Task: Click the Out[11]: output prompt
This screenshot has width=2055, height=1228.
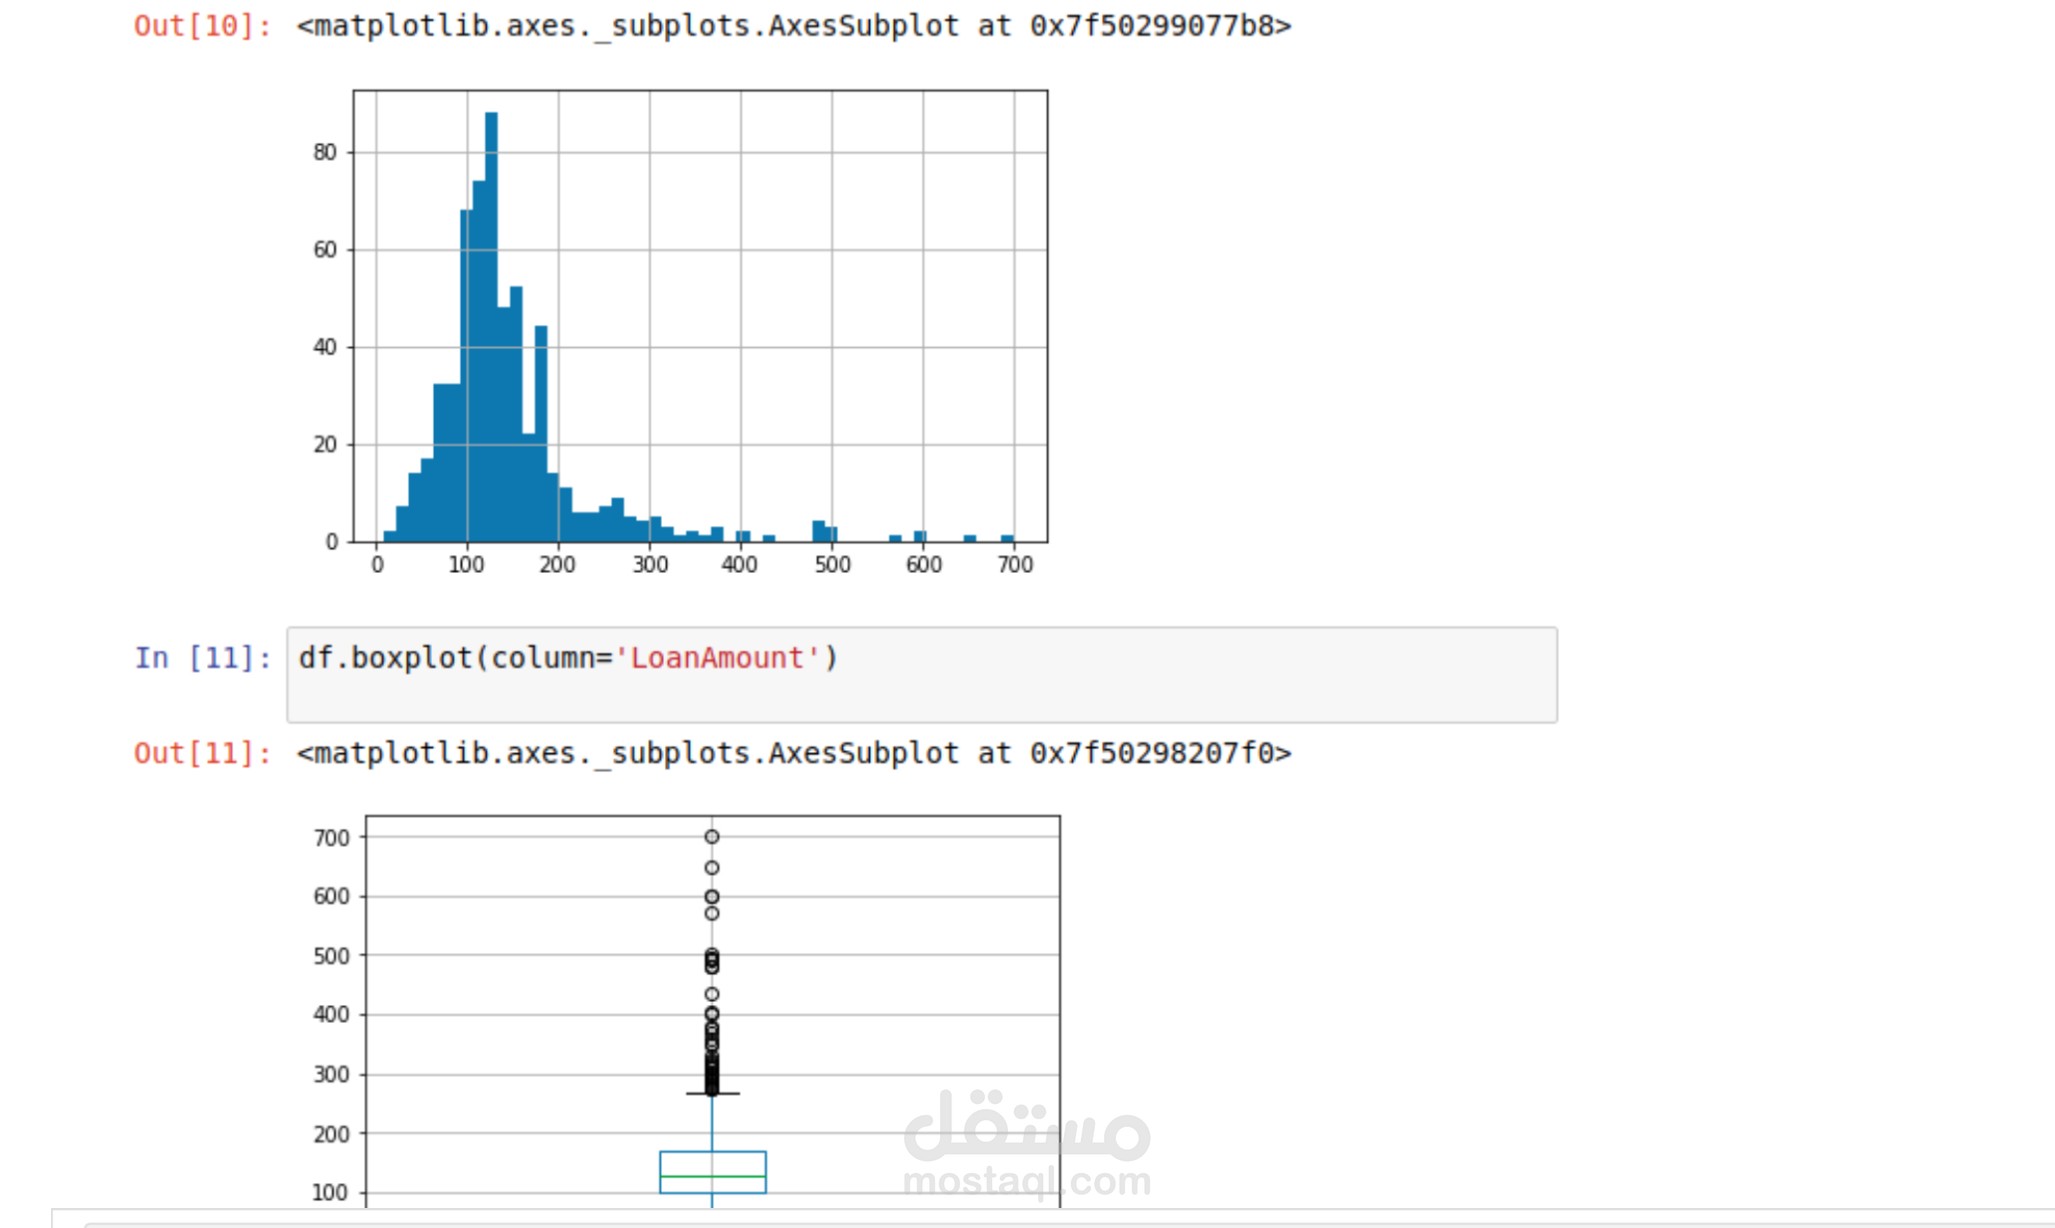Action: click(203, 753)
